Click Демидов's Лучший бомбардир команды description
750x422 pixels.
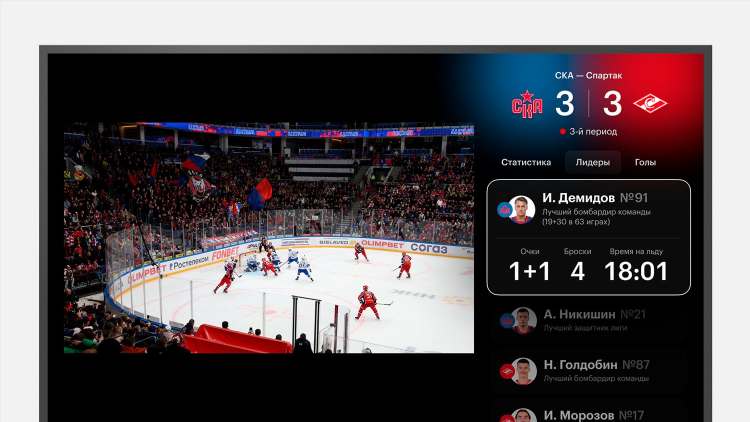click(x=596, y=217)
